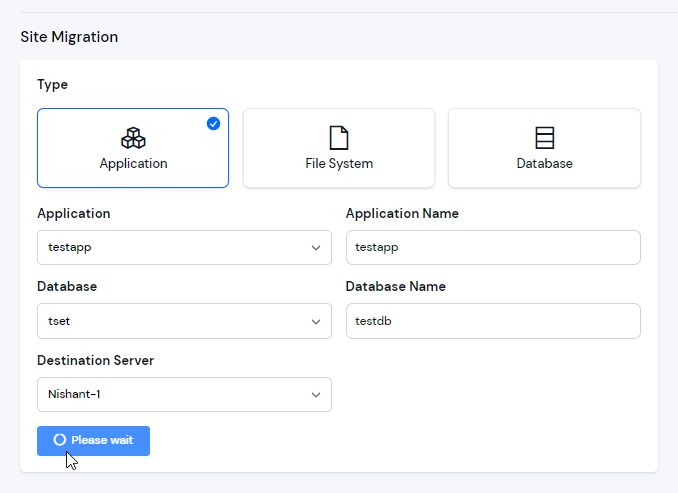
Task: Click the Type label
Action: (x=52, y=84)
